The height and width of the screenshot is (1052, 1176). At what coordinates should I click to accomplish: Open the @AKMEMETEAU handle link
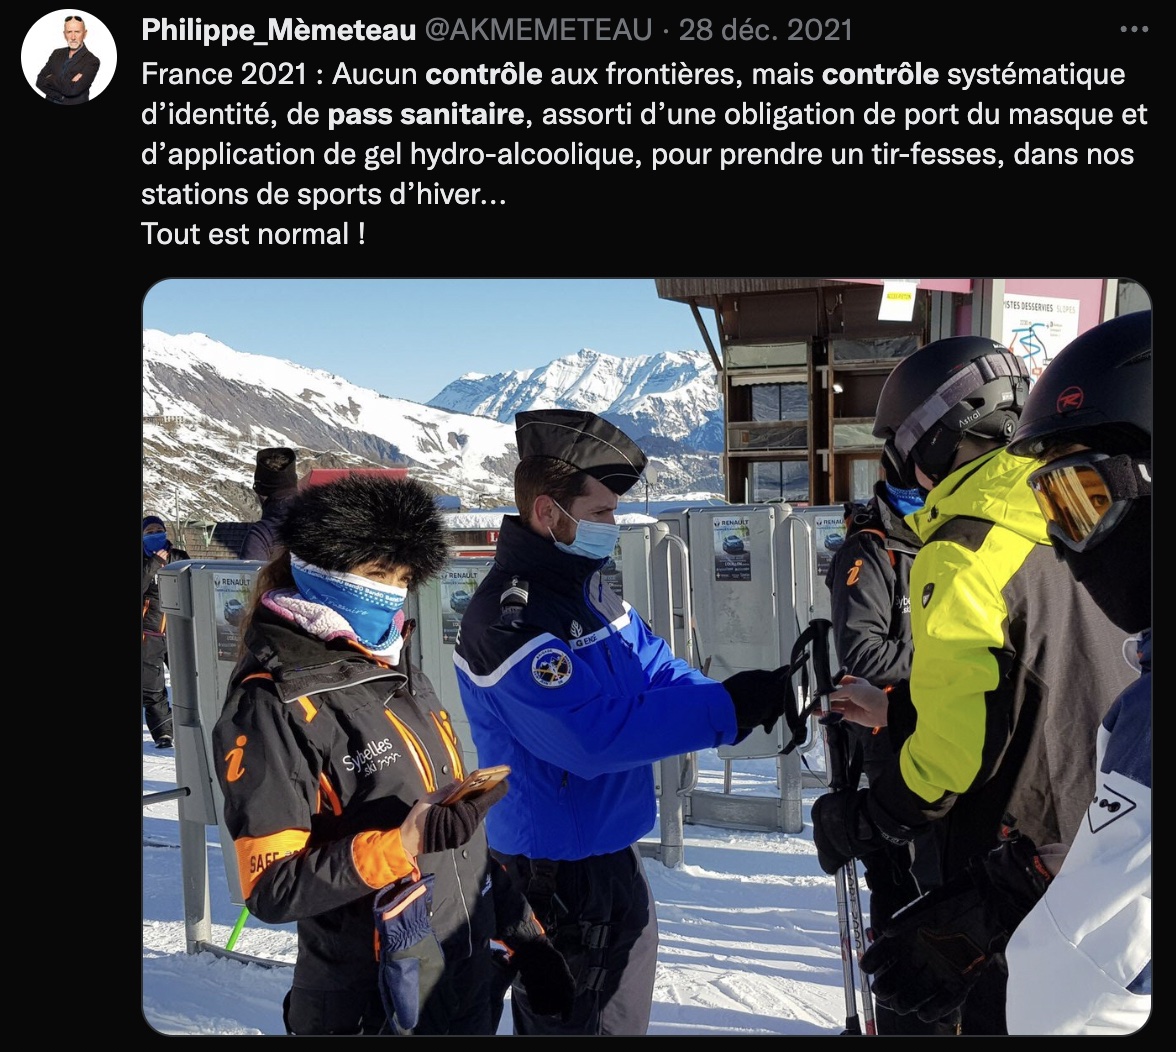tap(538, 30)
